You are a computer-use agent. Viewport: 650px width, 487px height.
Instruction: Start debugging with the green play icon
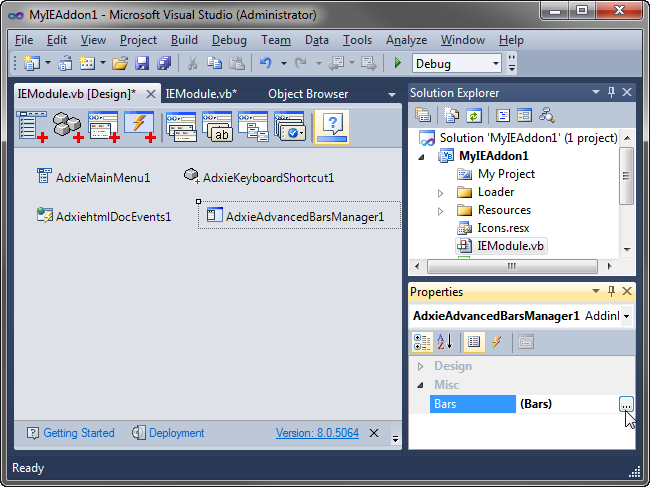pyautogui.click(x=398, y=63)
